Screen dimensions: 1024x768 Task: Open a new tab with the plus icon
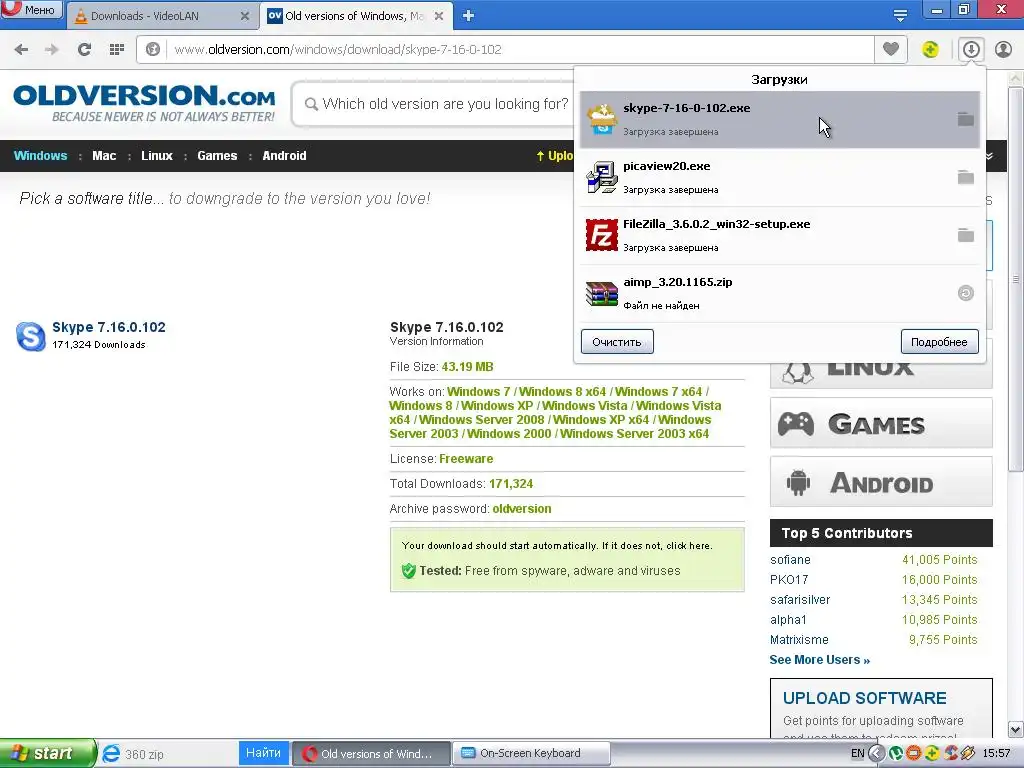468,16
